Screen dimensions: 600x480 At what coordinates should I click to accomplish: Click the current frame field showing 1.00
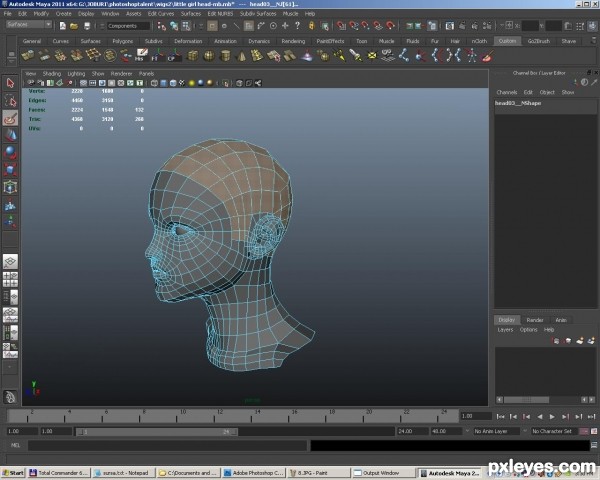[x=476, y=416]
